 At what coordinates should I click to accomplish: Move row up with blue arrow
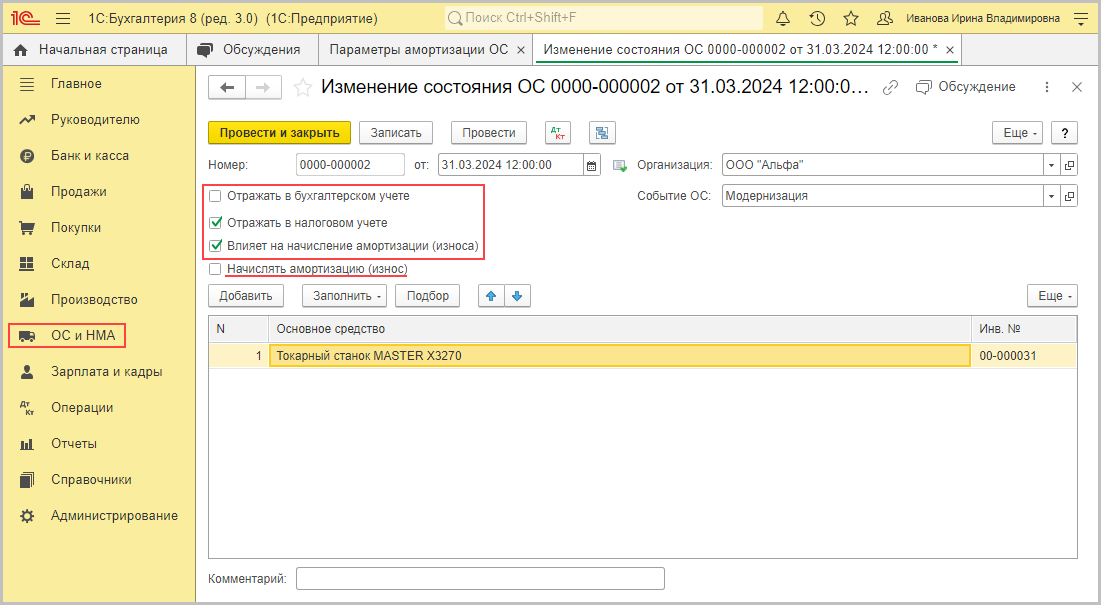click(x=491, y=296)
